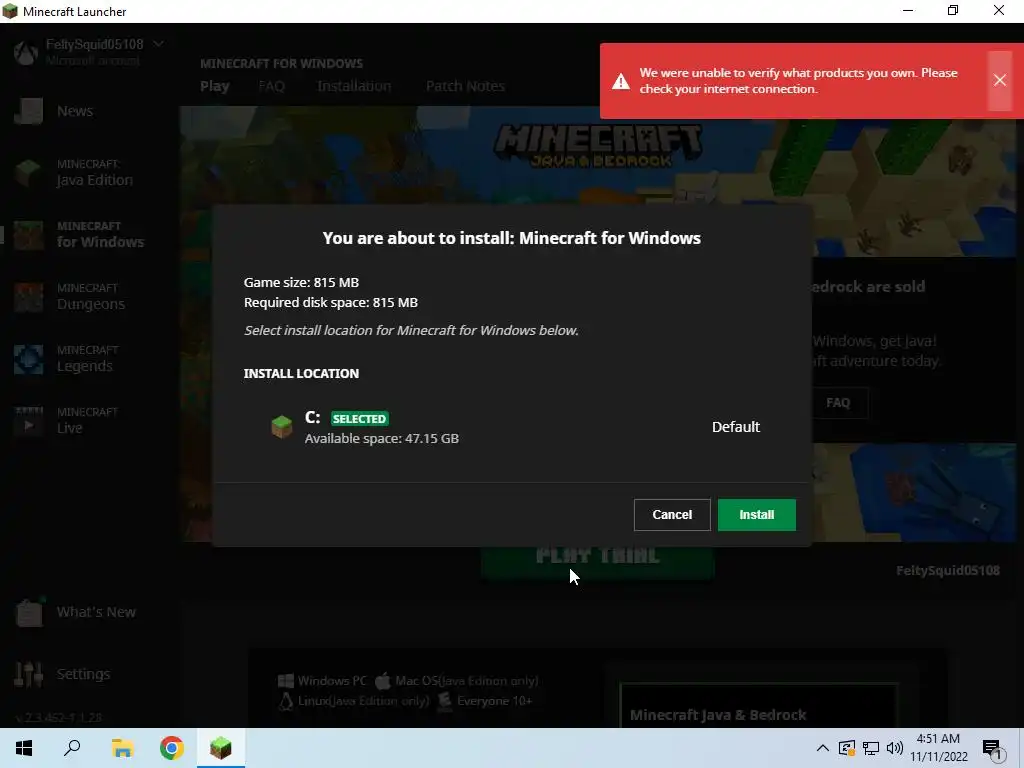Click the launcher version text in sidebar

[x=58, y=717]
